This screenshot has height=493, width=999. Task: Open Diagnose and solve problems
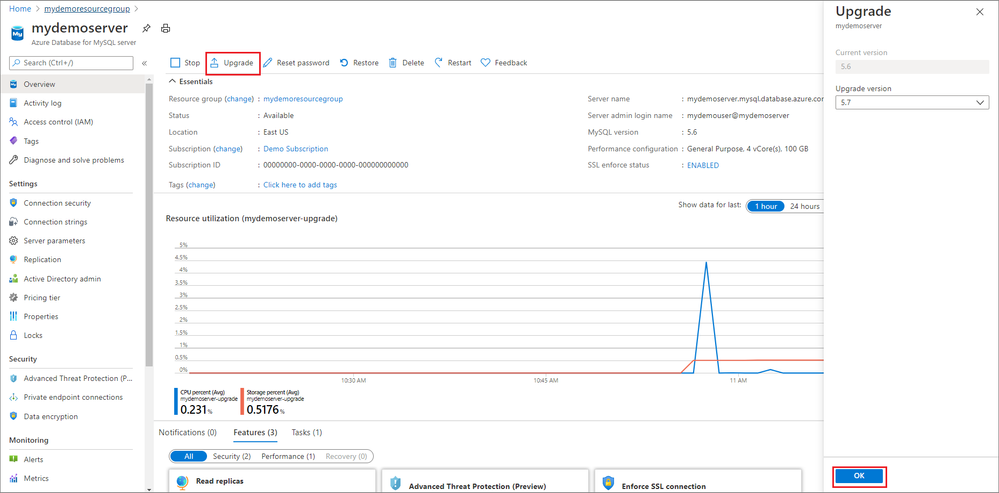coord(73,160)
